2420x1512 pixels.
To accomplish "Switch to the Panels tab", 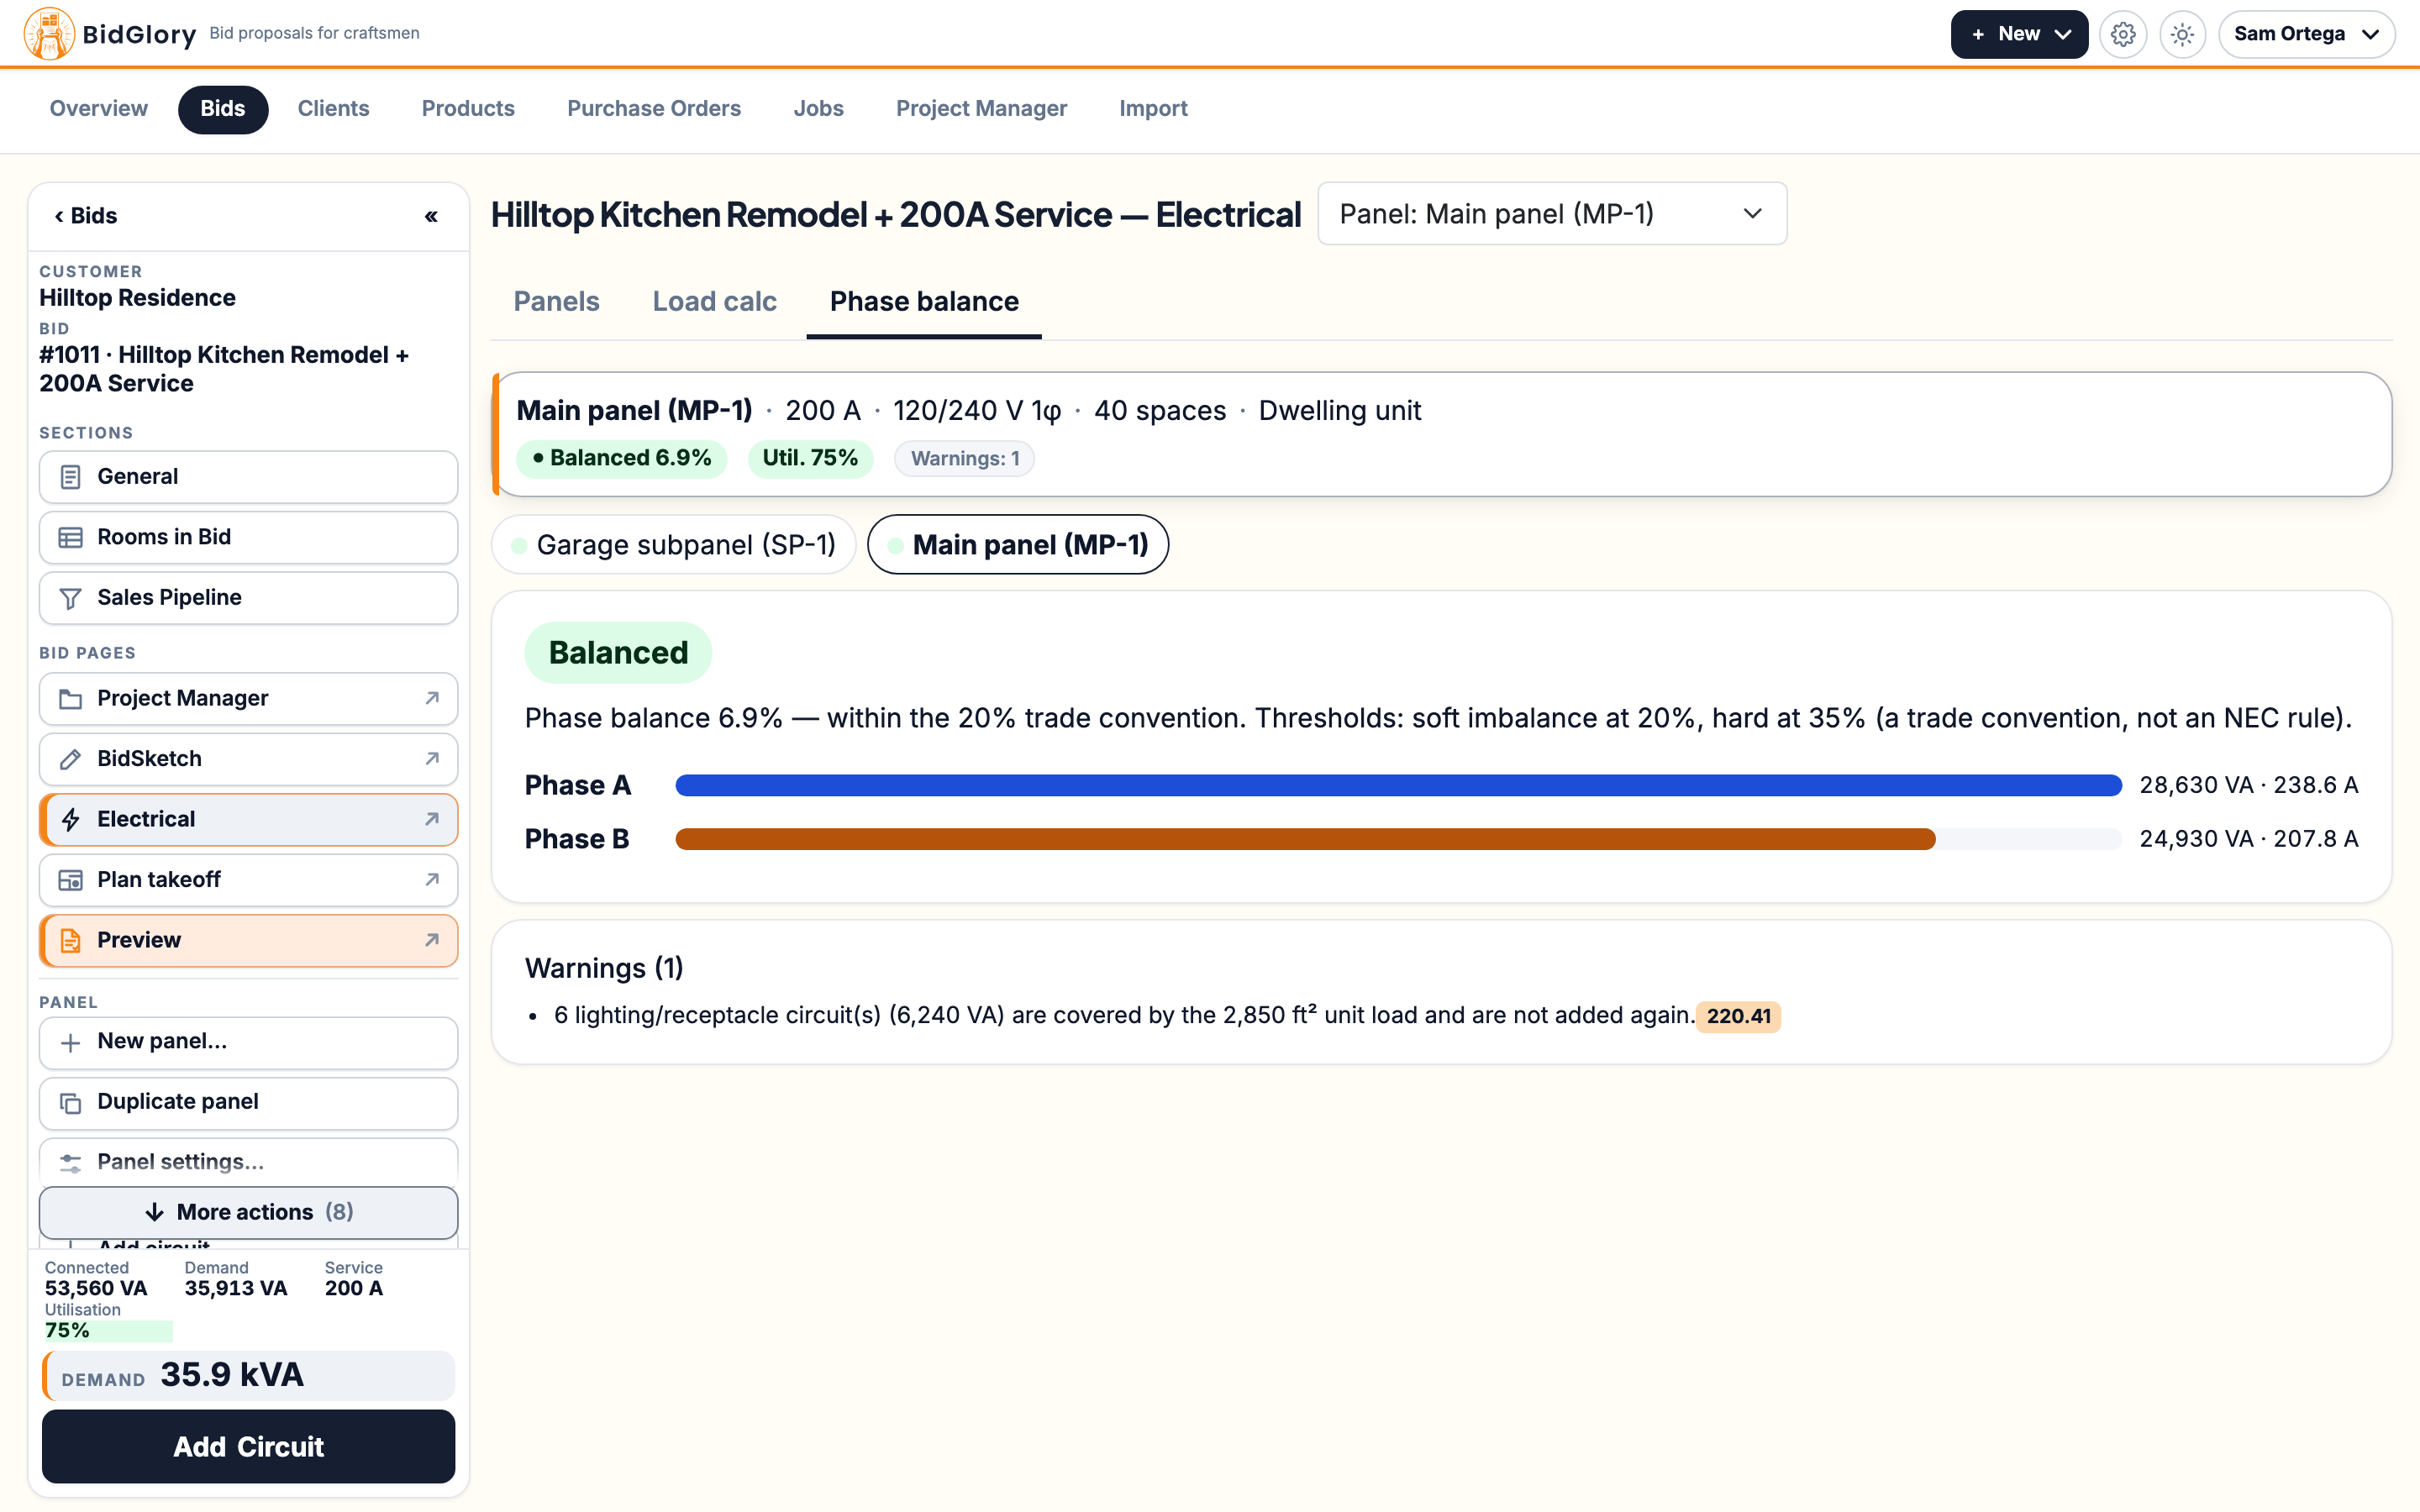I will (556, 302).
